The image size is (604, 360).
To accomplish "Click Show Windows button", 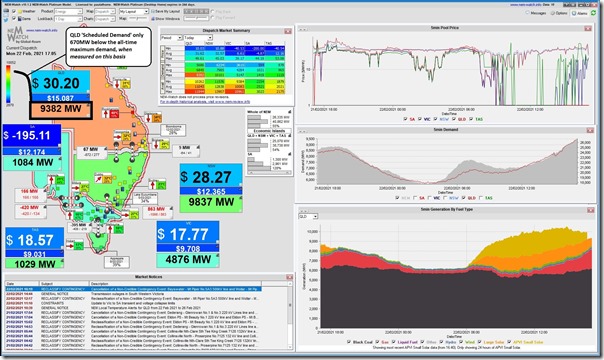I will click(166, 18).
